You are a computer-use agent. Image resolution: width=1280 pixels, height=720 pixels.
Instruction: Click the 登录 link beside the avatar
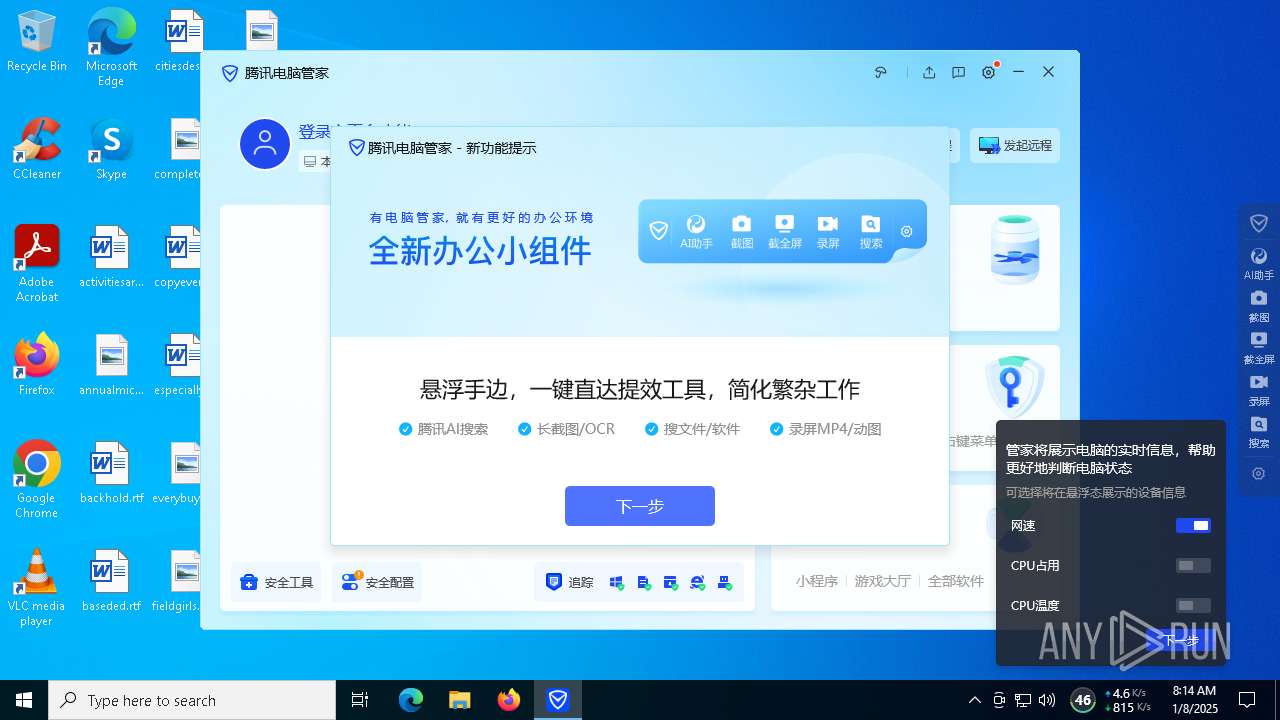(x=314, y=132)
